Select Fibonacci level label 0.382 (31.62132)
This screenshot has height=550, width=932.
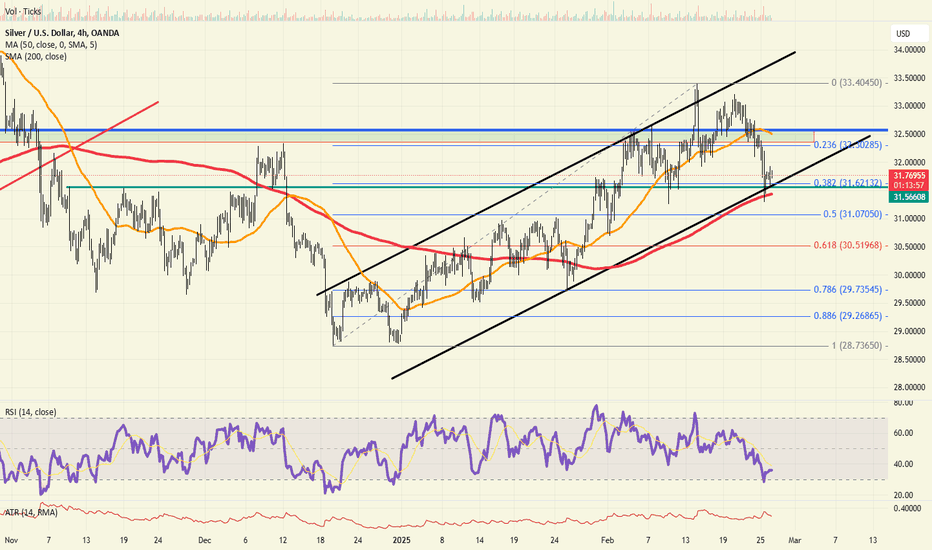[848, 183]
